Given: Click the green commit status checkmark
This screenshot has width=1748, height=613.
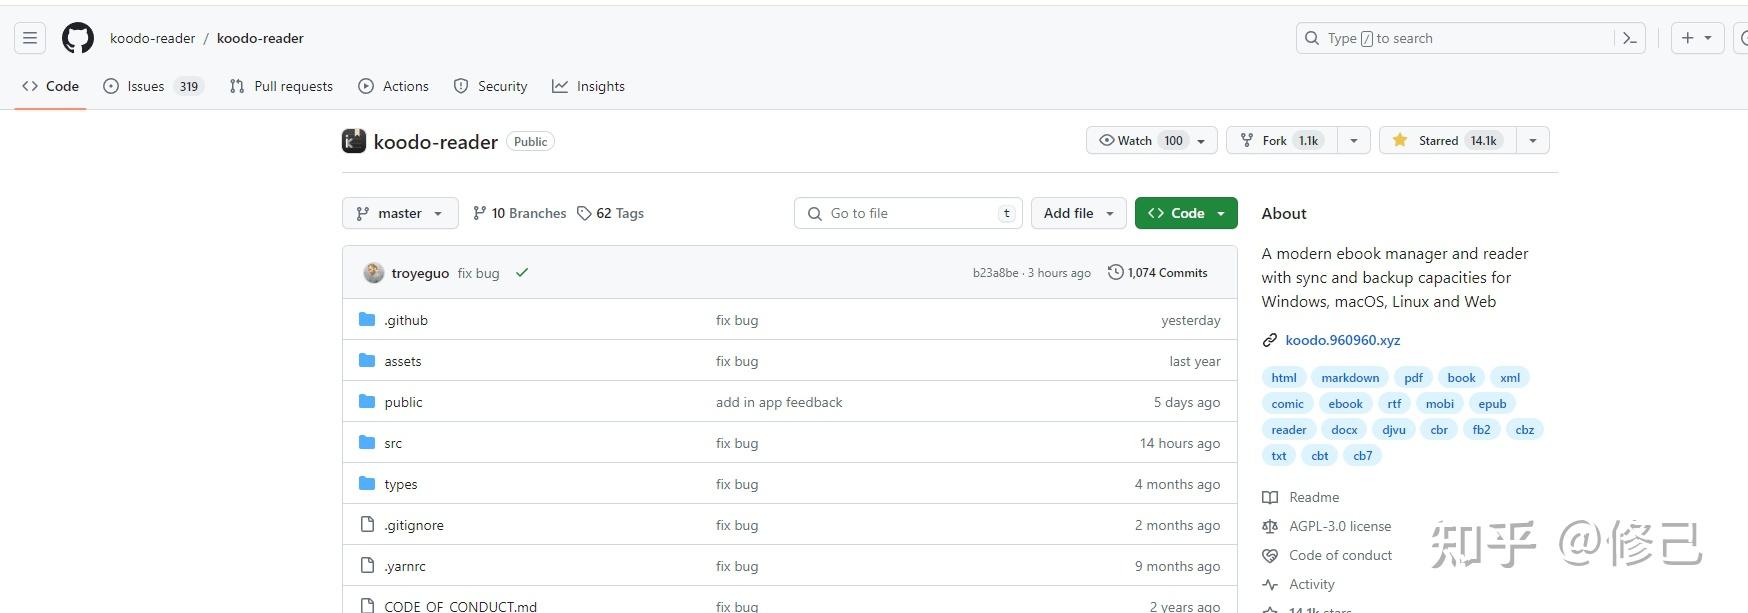Looking at the screenshot, I should (x=521, y=273).
